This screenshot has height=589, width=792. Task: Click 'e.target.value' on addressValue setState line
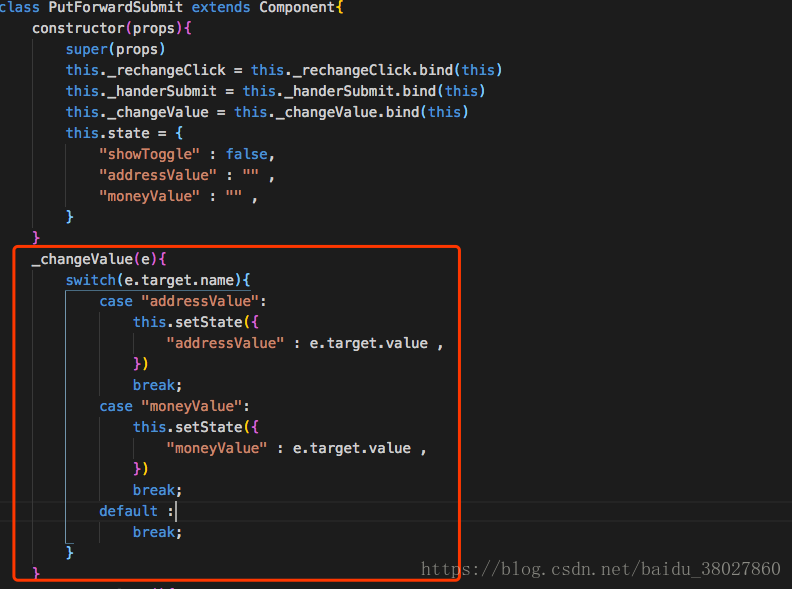click(x=369, y=343)
